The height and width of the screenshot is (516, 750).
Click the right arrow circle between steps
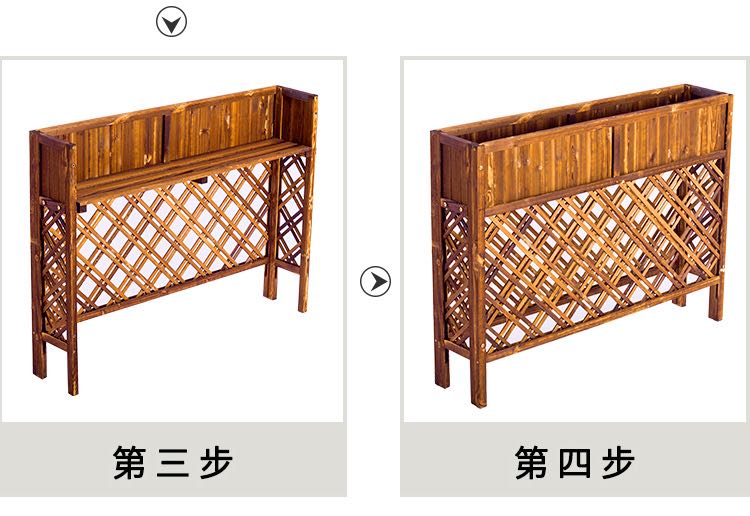tap(375, 281)
